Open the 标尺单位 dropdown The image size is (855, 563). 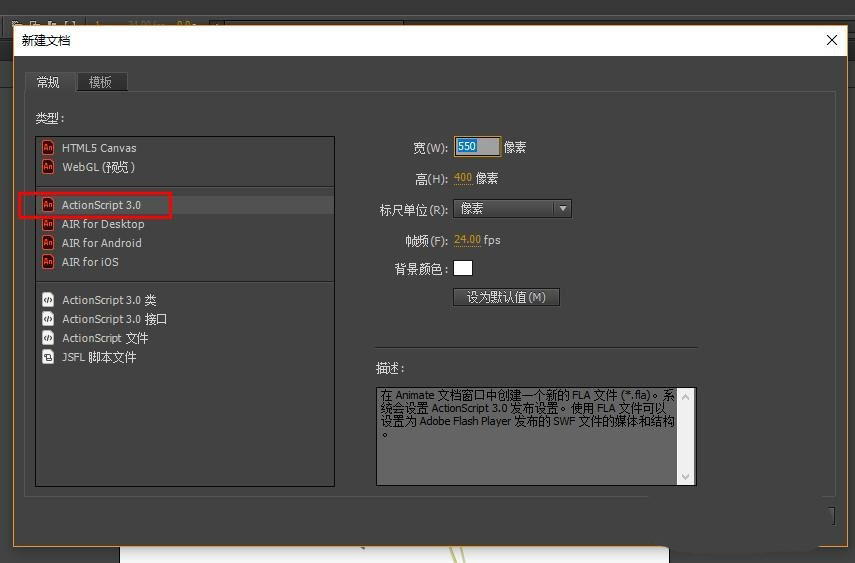point(512,208)
